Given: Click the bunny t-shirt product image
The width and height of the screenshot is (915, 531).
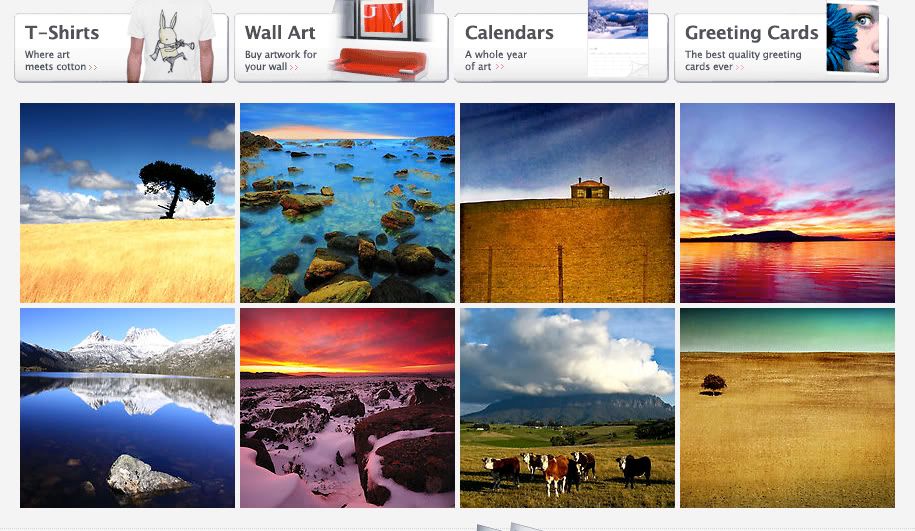Looking at the screenshot, I should pyautogui.click(x=171, y=41).
